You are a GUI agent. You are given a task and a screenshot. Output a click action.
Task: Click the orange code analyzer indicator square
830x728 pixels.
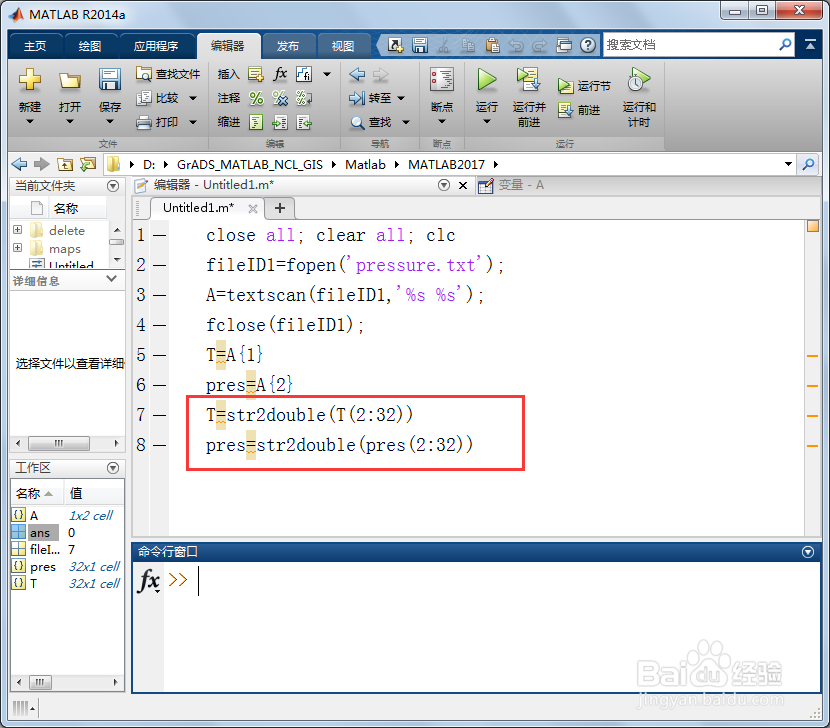pos(813,226)
